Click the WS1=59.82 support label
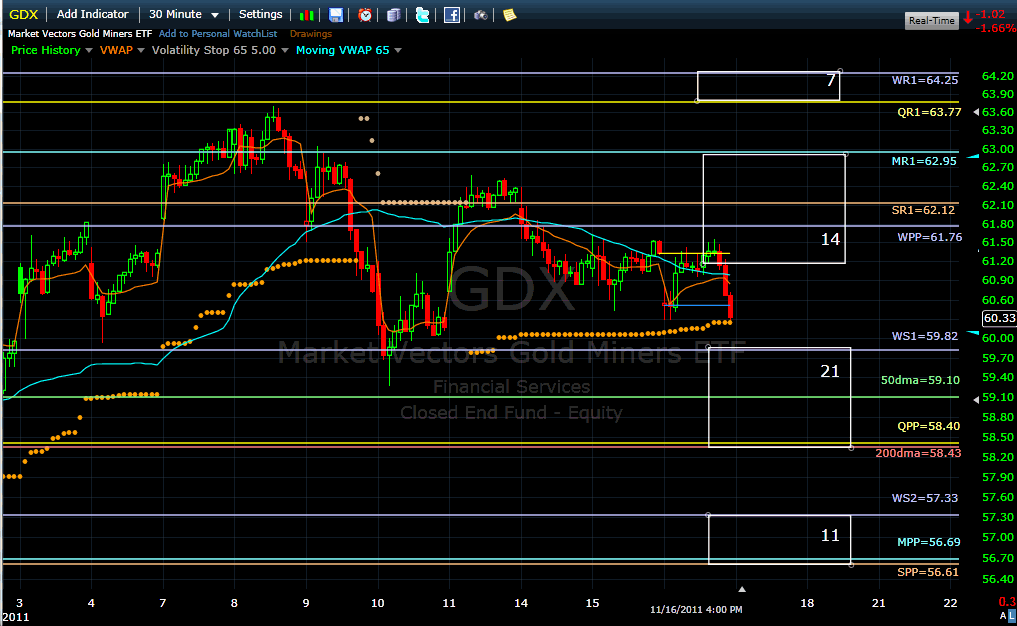The width and height of the screenshot is (1017, 626). pos(925,336)
